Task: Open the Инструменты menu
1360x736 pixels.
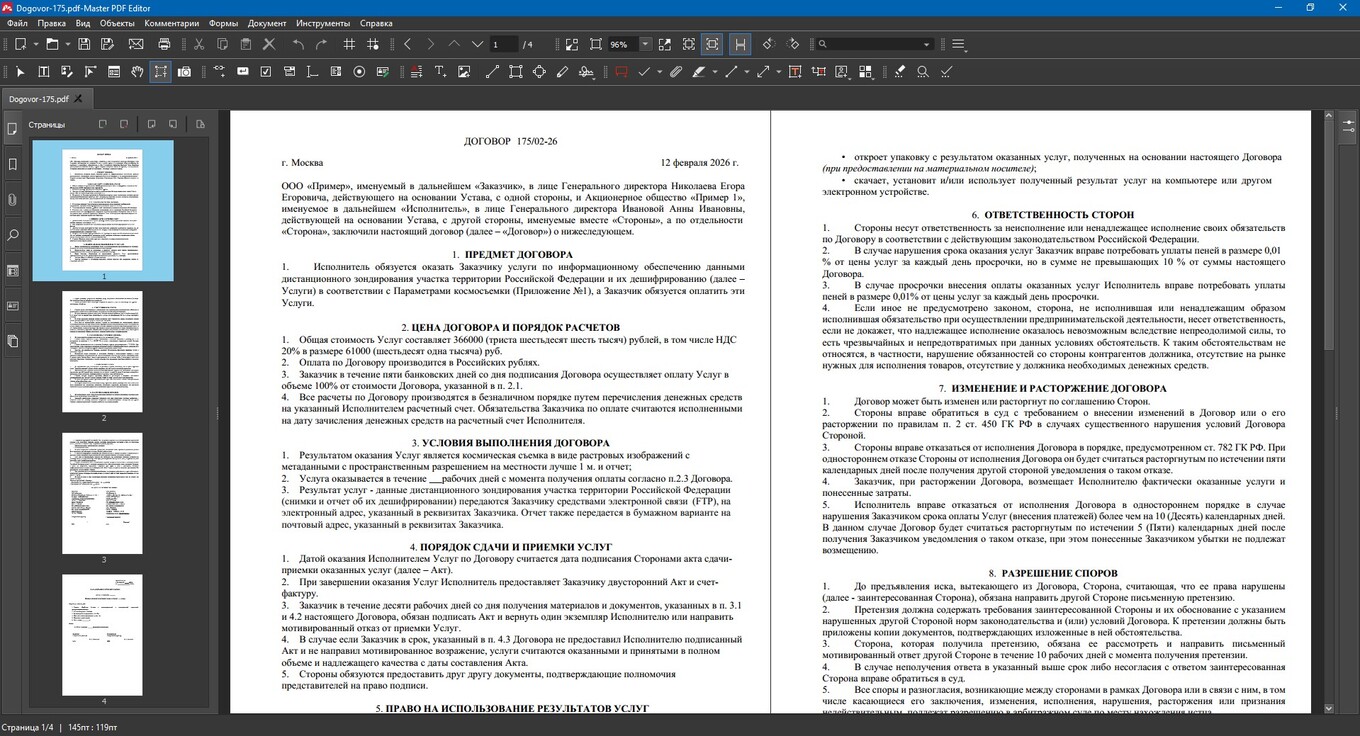Action: click(x=322, y=23)
